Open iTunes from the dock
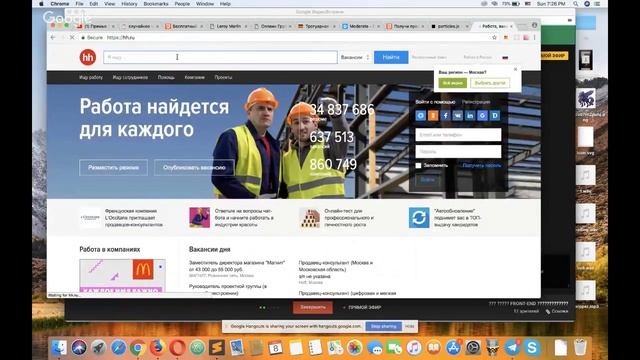 point(413,348)
